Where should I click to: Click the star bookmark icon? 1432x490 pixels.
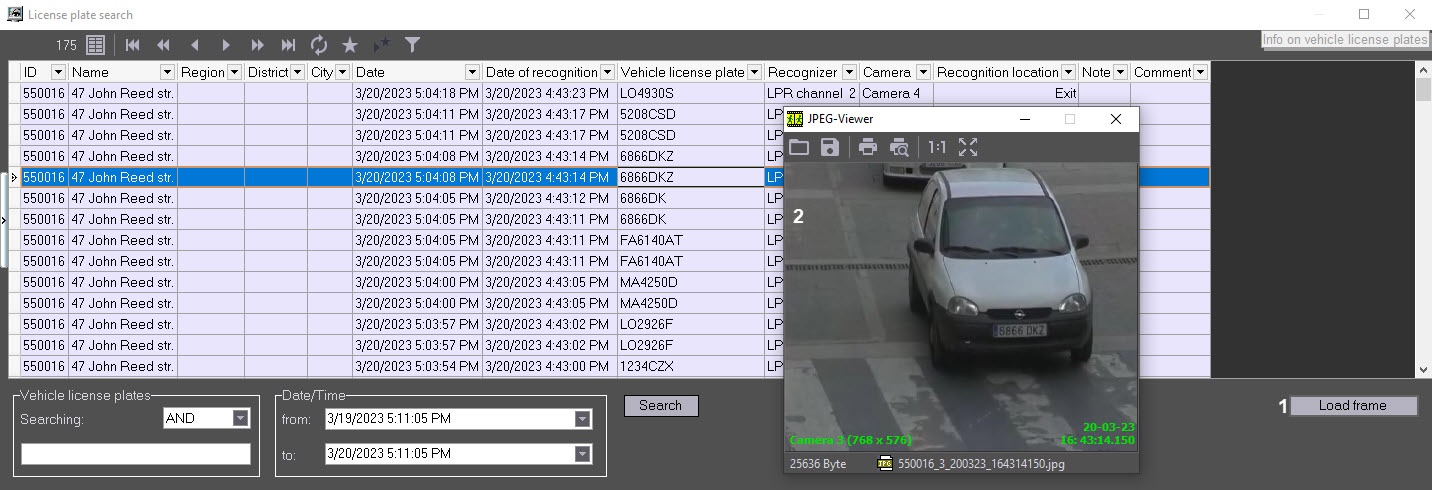pyautogui.click(x=350, y=45)
